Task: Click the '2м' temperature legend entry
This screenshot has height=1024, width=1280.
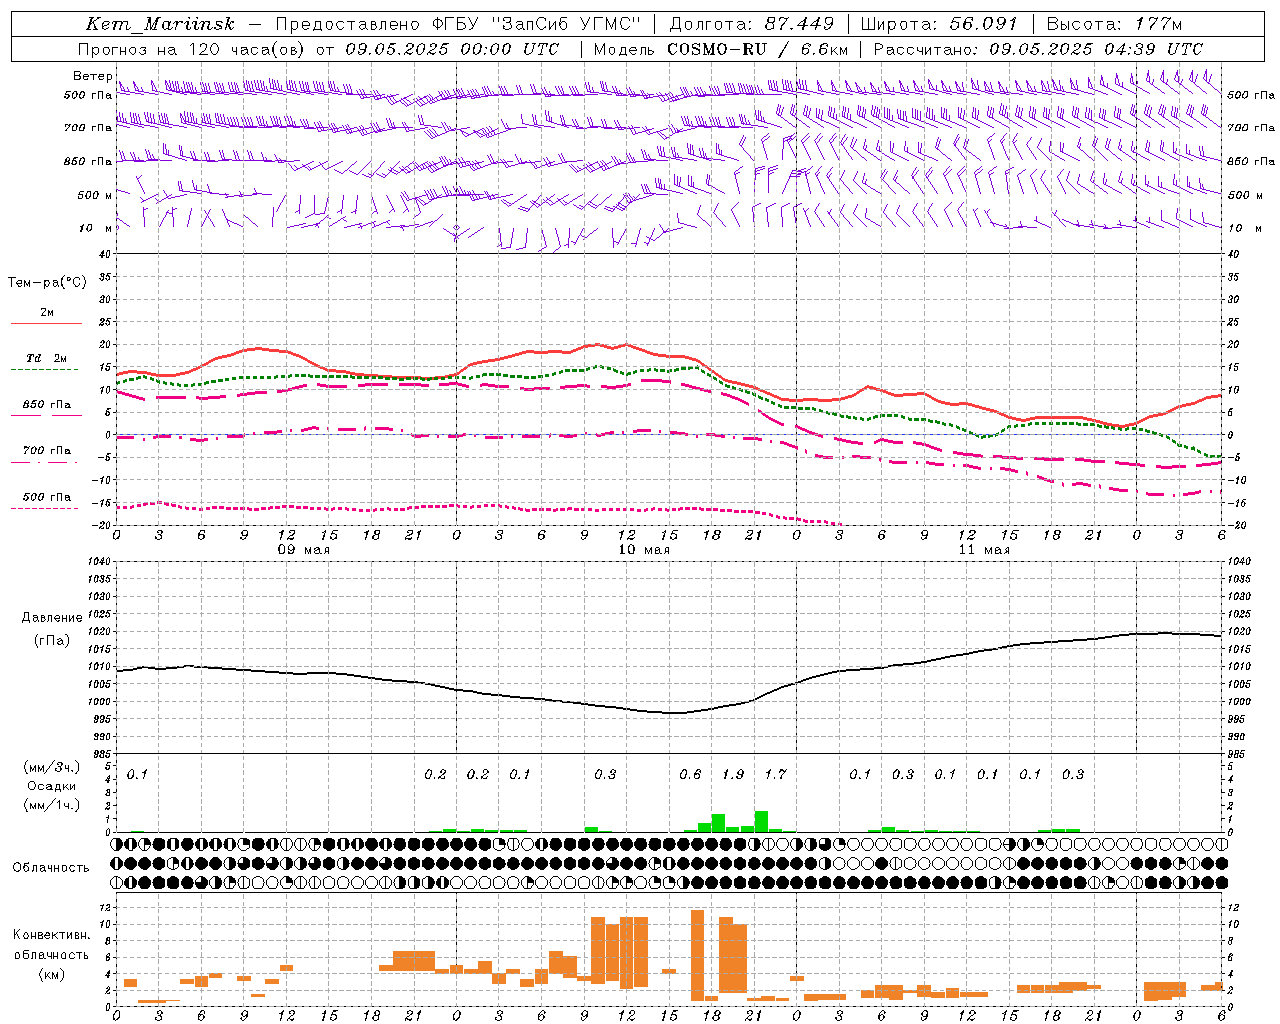Action: pos(47,312)
